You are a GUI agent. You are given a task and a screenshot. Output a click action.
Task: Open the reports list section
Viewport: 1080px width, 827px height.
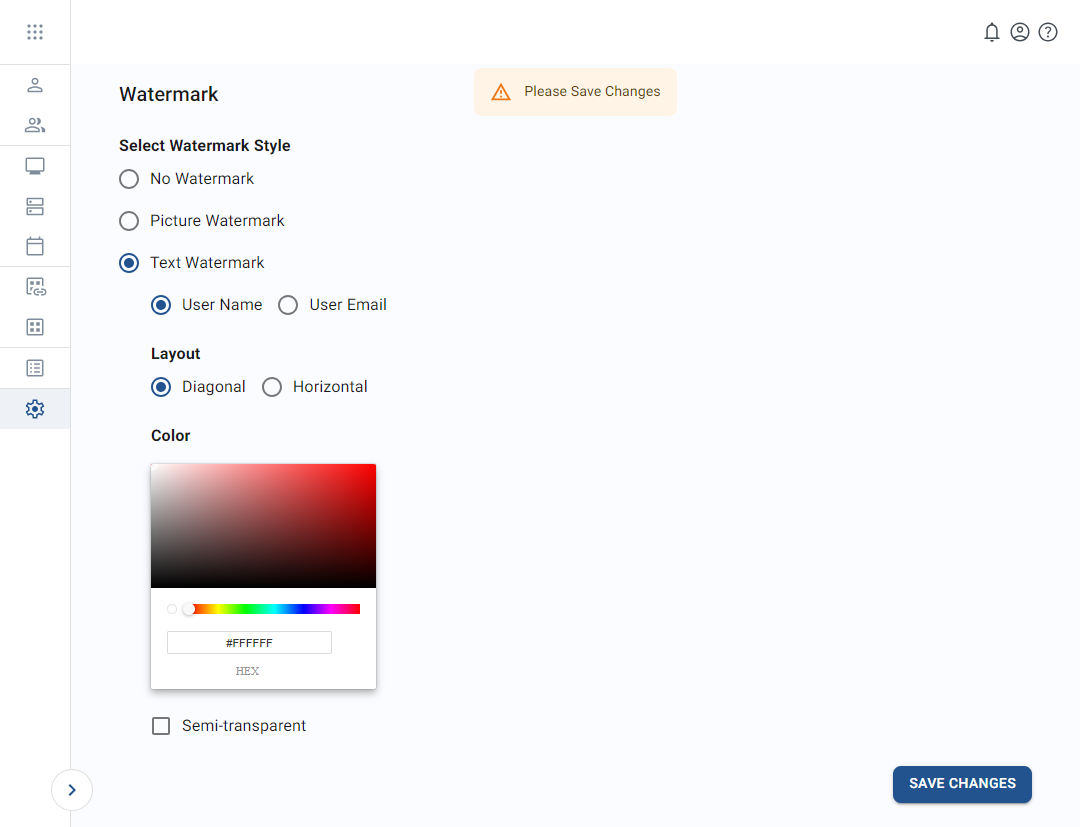pos(35,367)
